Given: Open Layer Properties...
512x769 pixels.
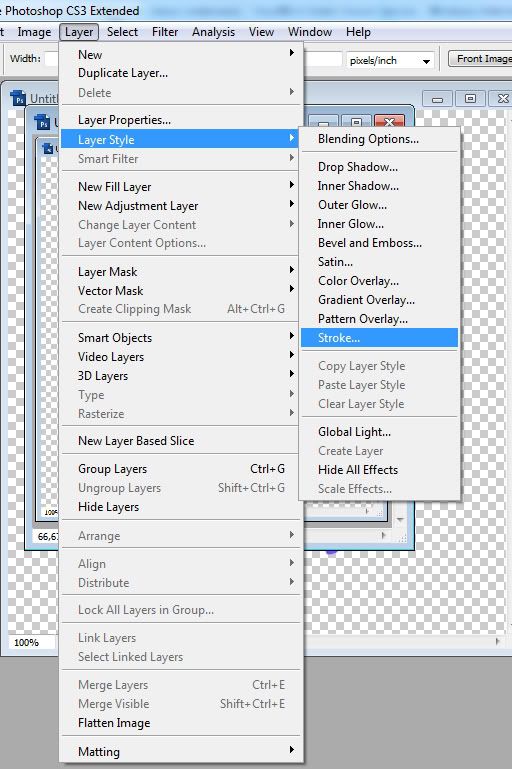Looking at the screenshot, I should coord(180,120).
